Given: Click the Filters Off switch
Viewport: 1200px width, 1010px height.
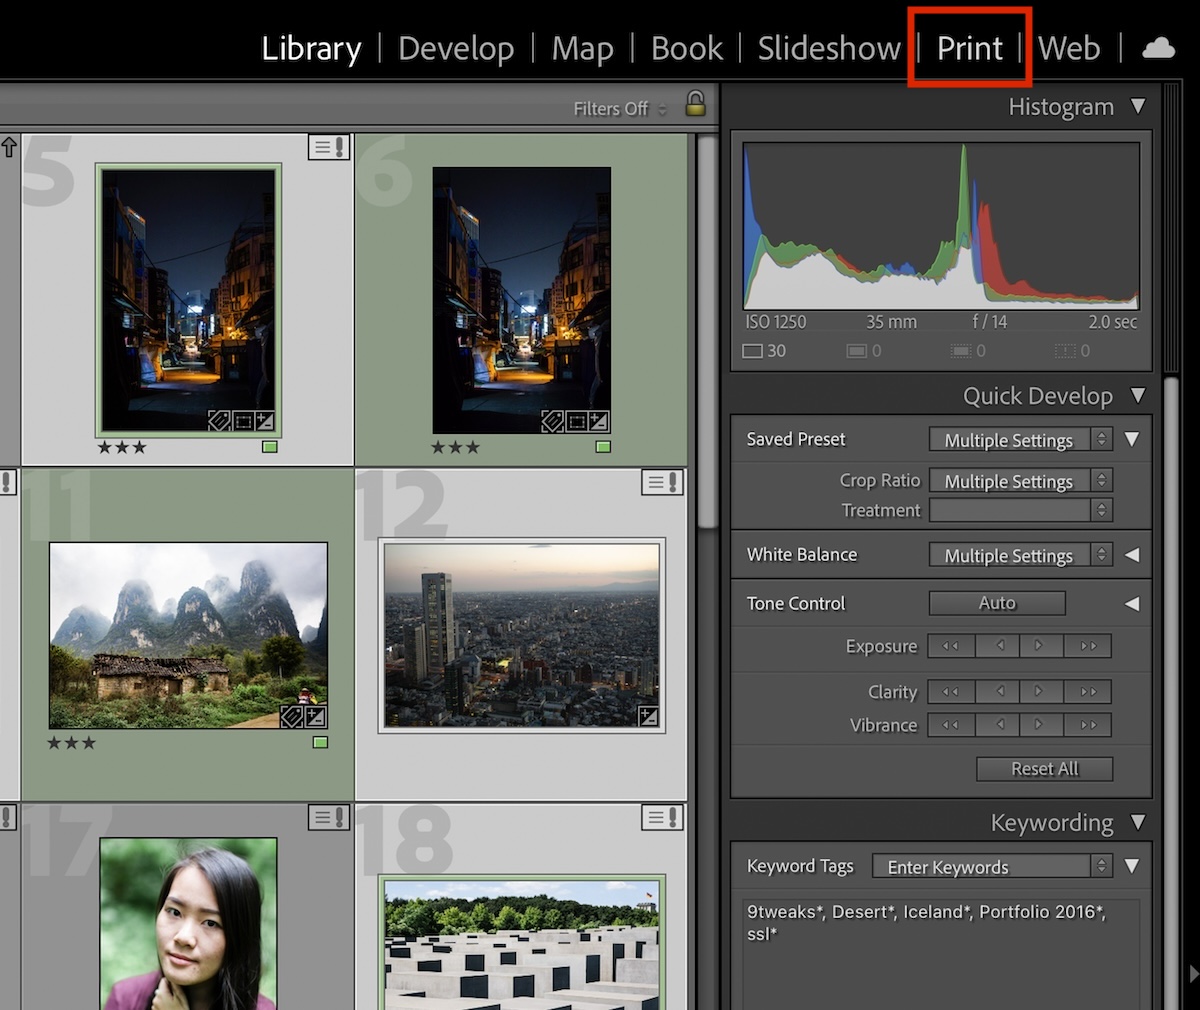Looking at the screenshot, I should click(611, 108).
